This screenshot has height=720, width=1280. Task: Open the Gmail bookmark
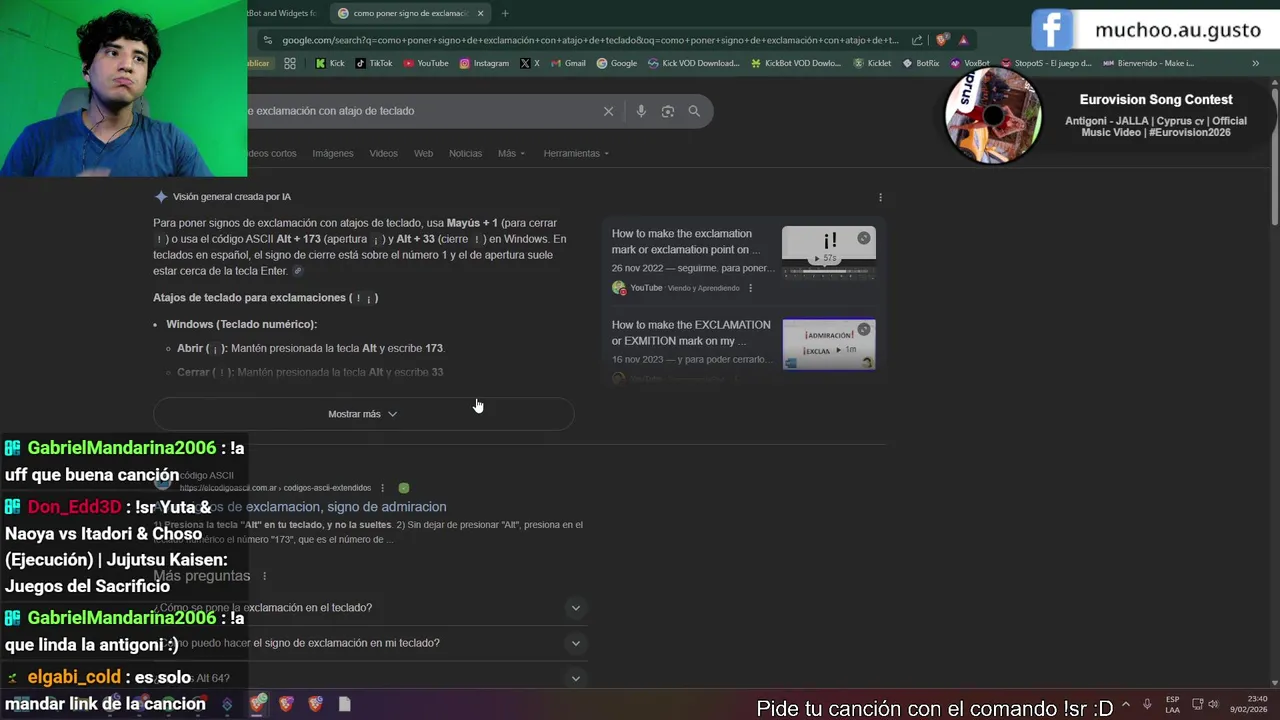tap(568, 63)
